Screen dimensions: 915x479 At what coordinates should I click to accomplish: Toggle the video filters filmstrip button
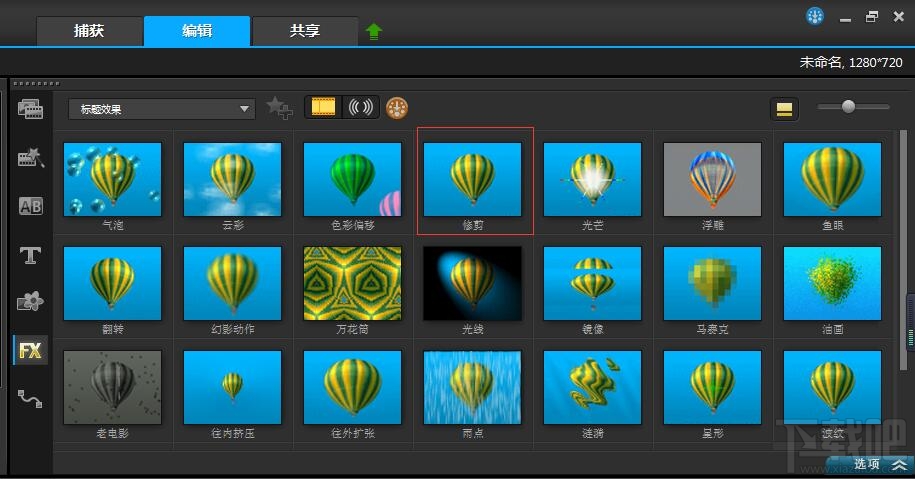[x=323, y=107]
